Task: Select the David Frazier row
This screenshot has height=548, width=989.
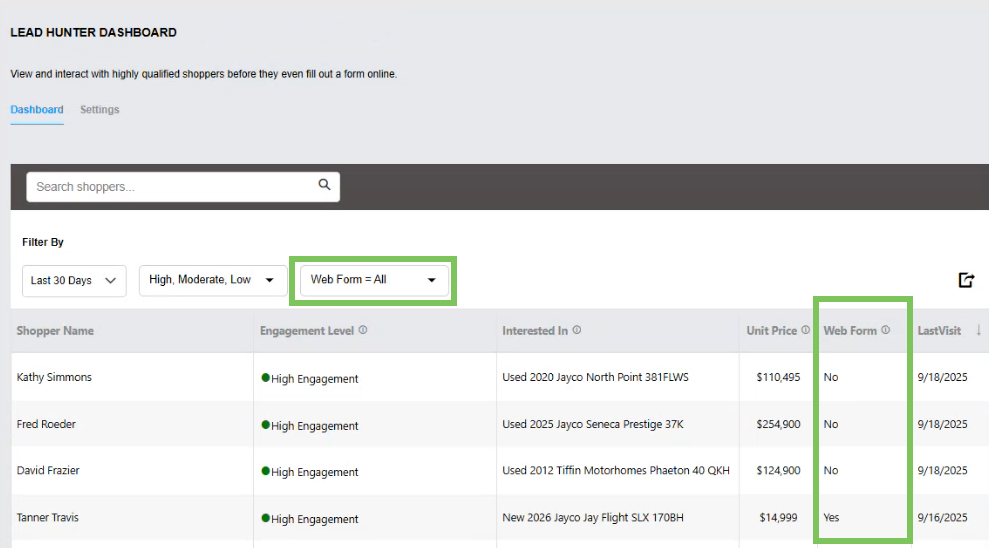Action: (47, 471)
